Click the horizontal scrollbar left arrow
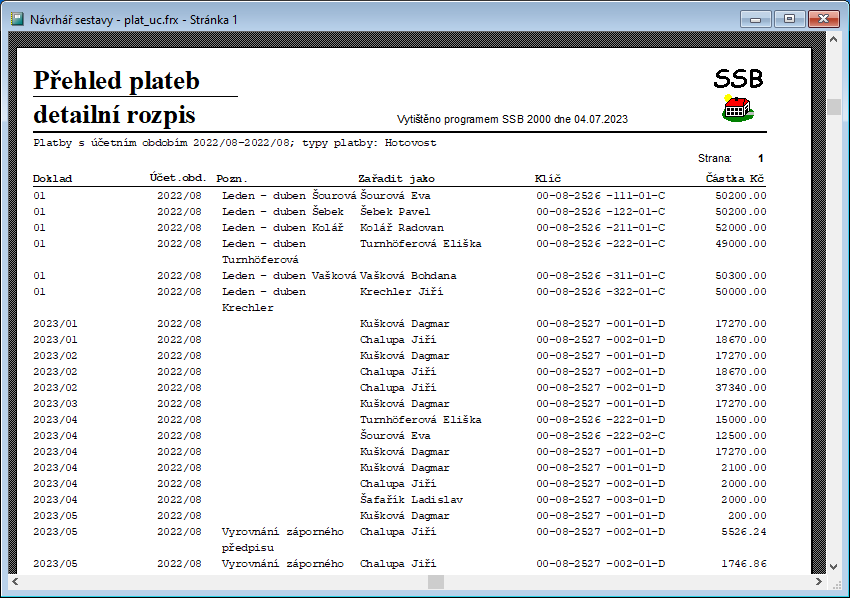The image size is (850, 598). [16, 581]
